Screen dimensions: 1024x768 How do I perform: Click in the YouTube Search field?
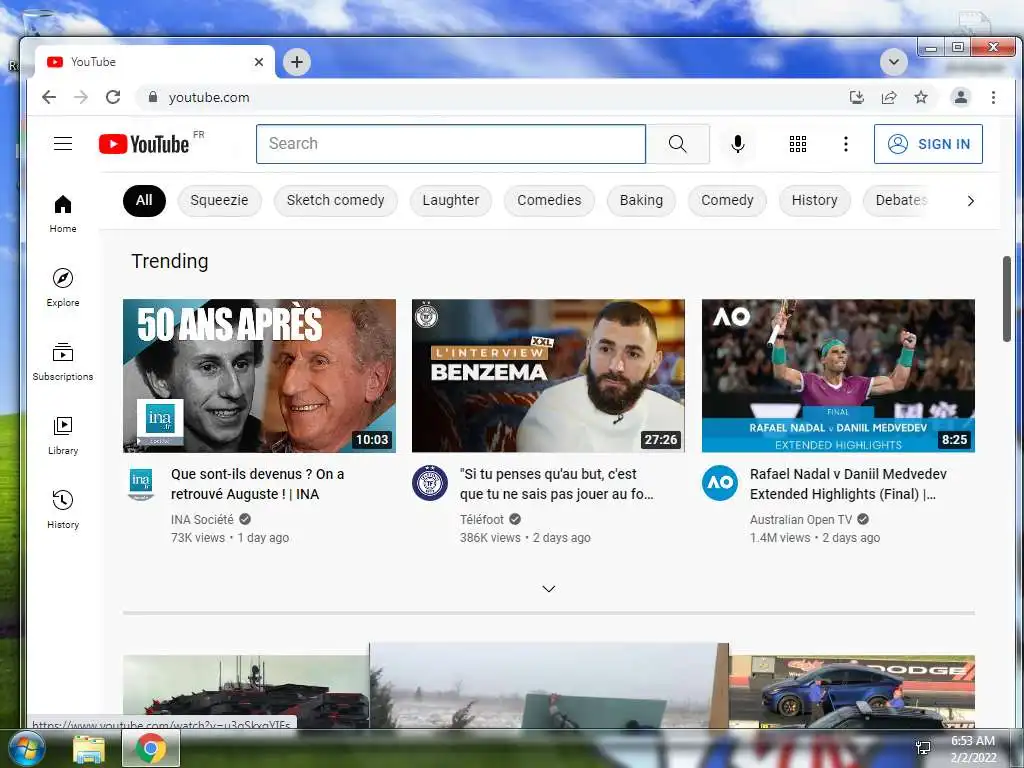click(451, 144)
